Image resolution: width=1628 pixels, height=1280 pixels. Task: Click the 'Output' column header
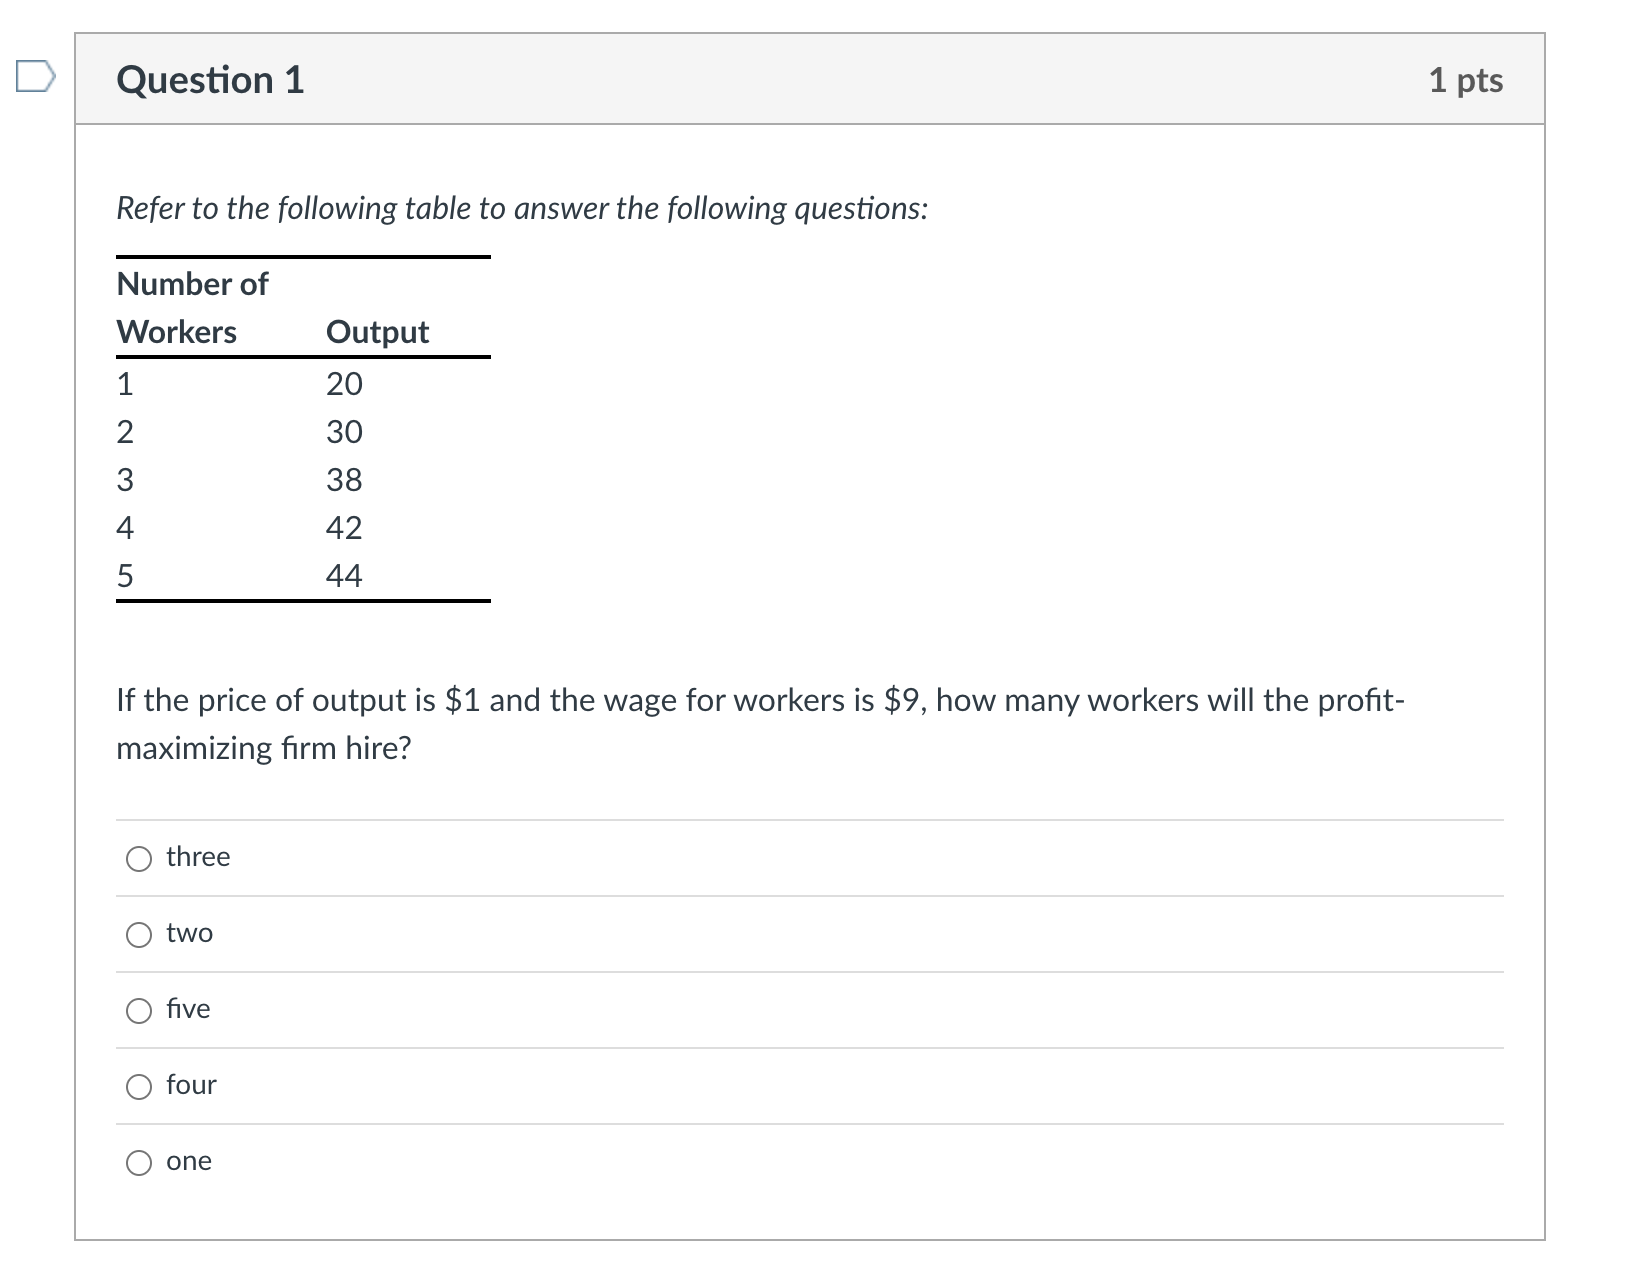[x=378, y=332]
